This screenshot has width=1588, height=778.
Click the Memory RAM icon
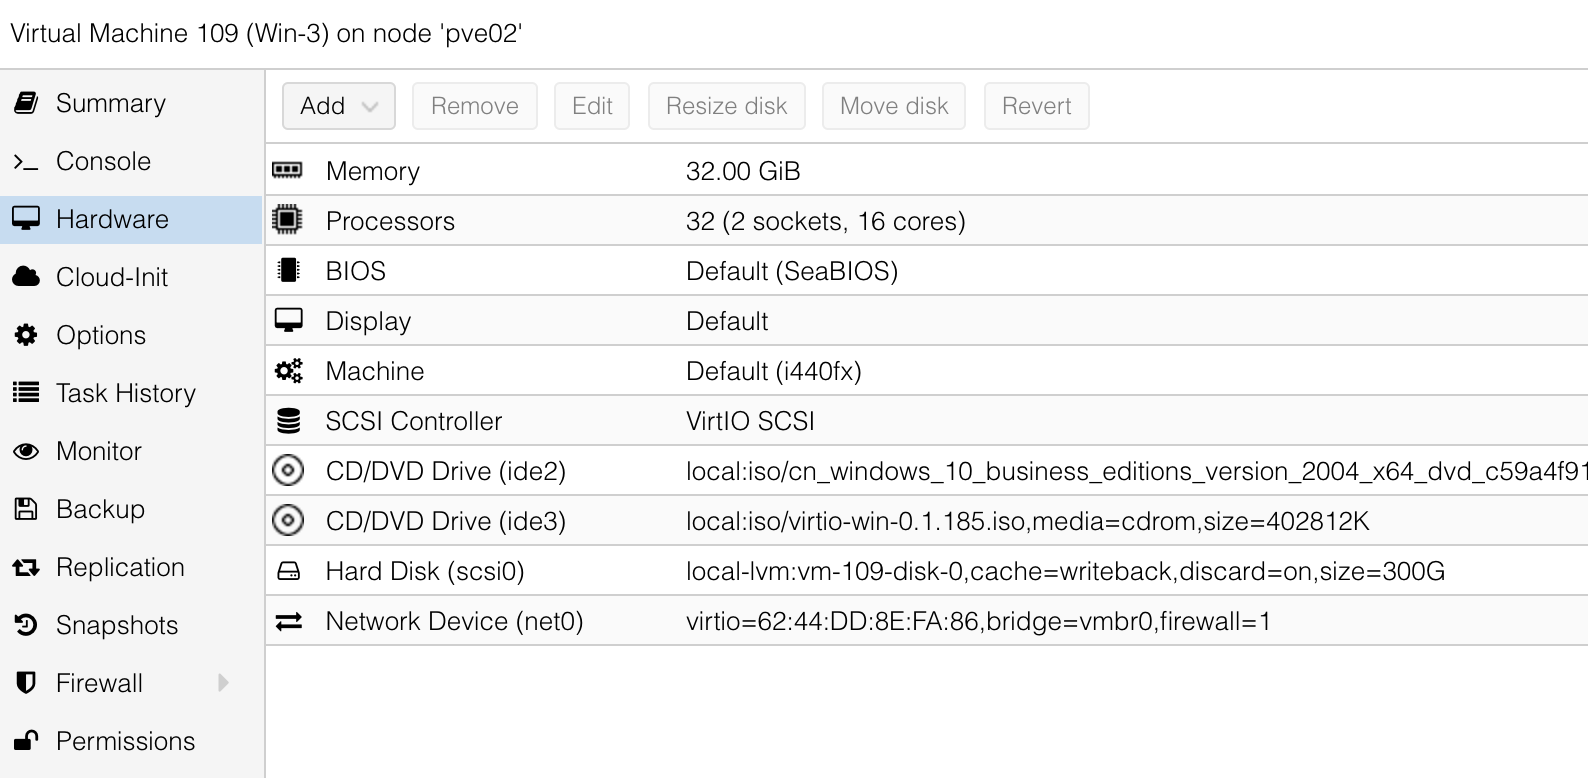(x=287, y=171)
